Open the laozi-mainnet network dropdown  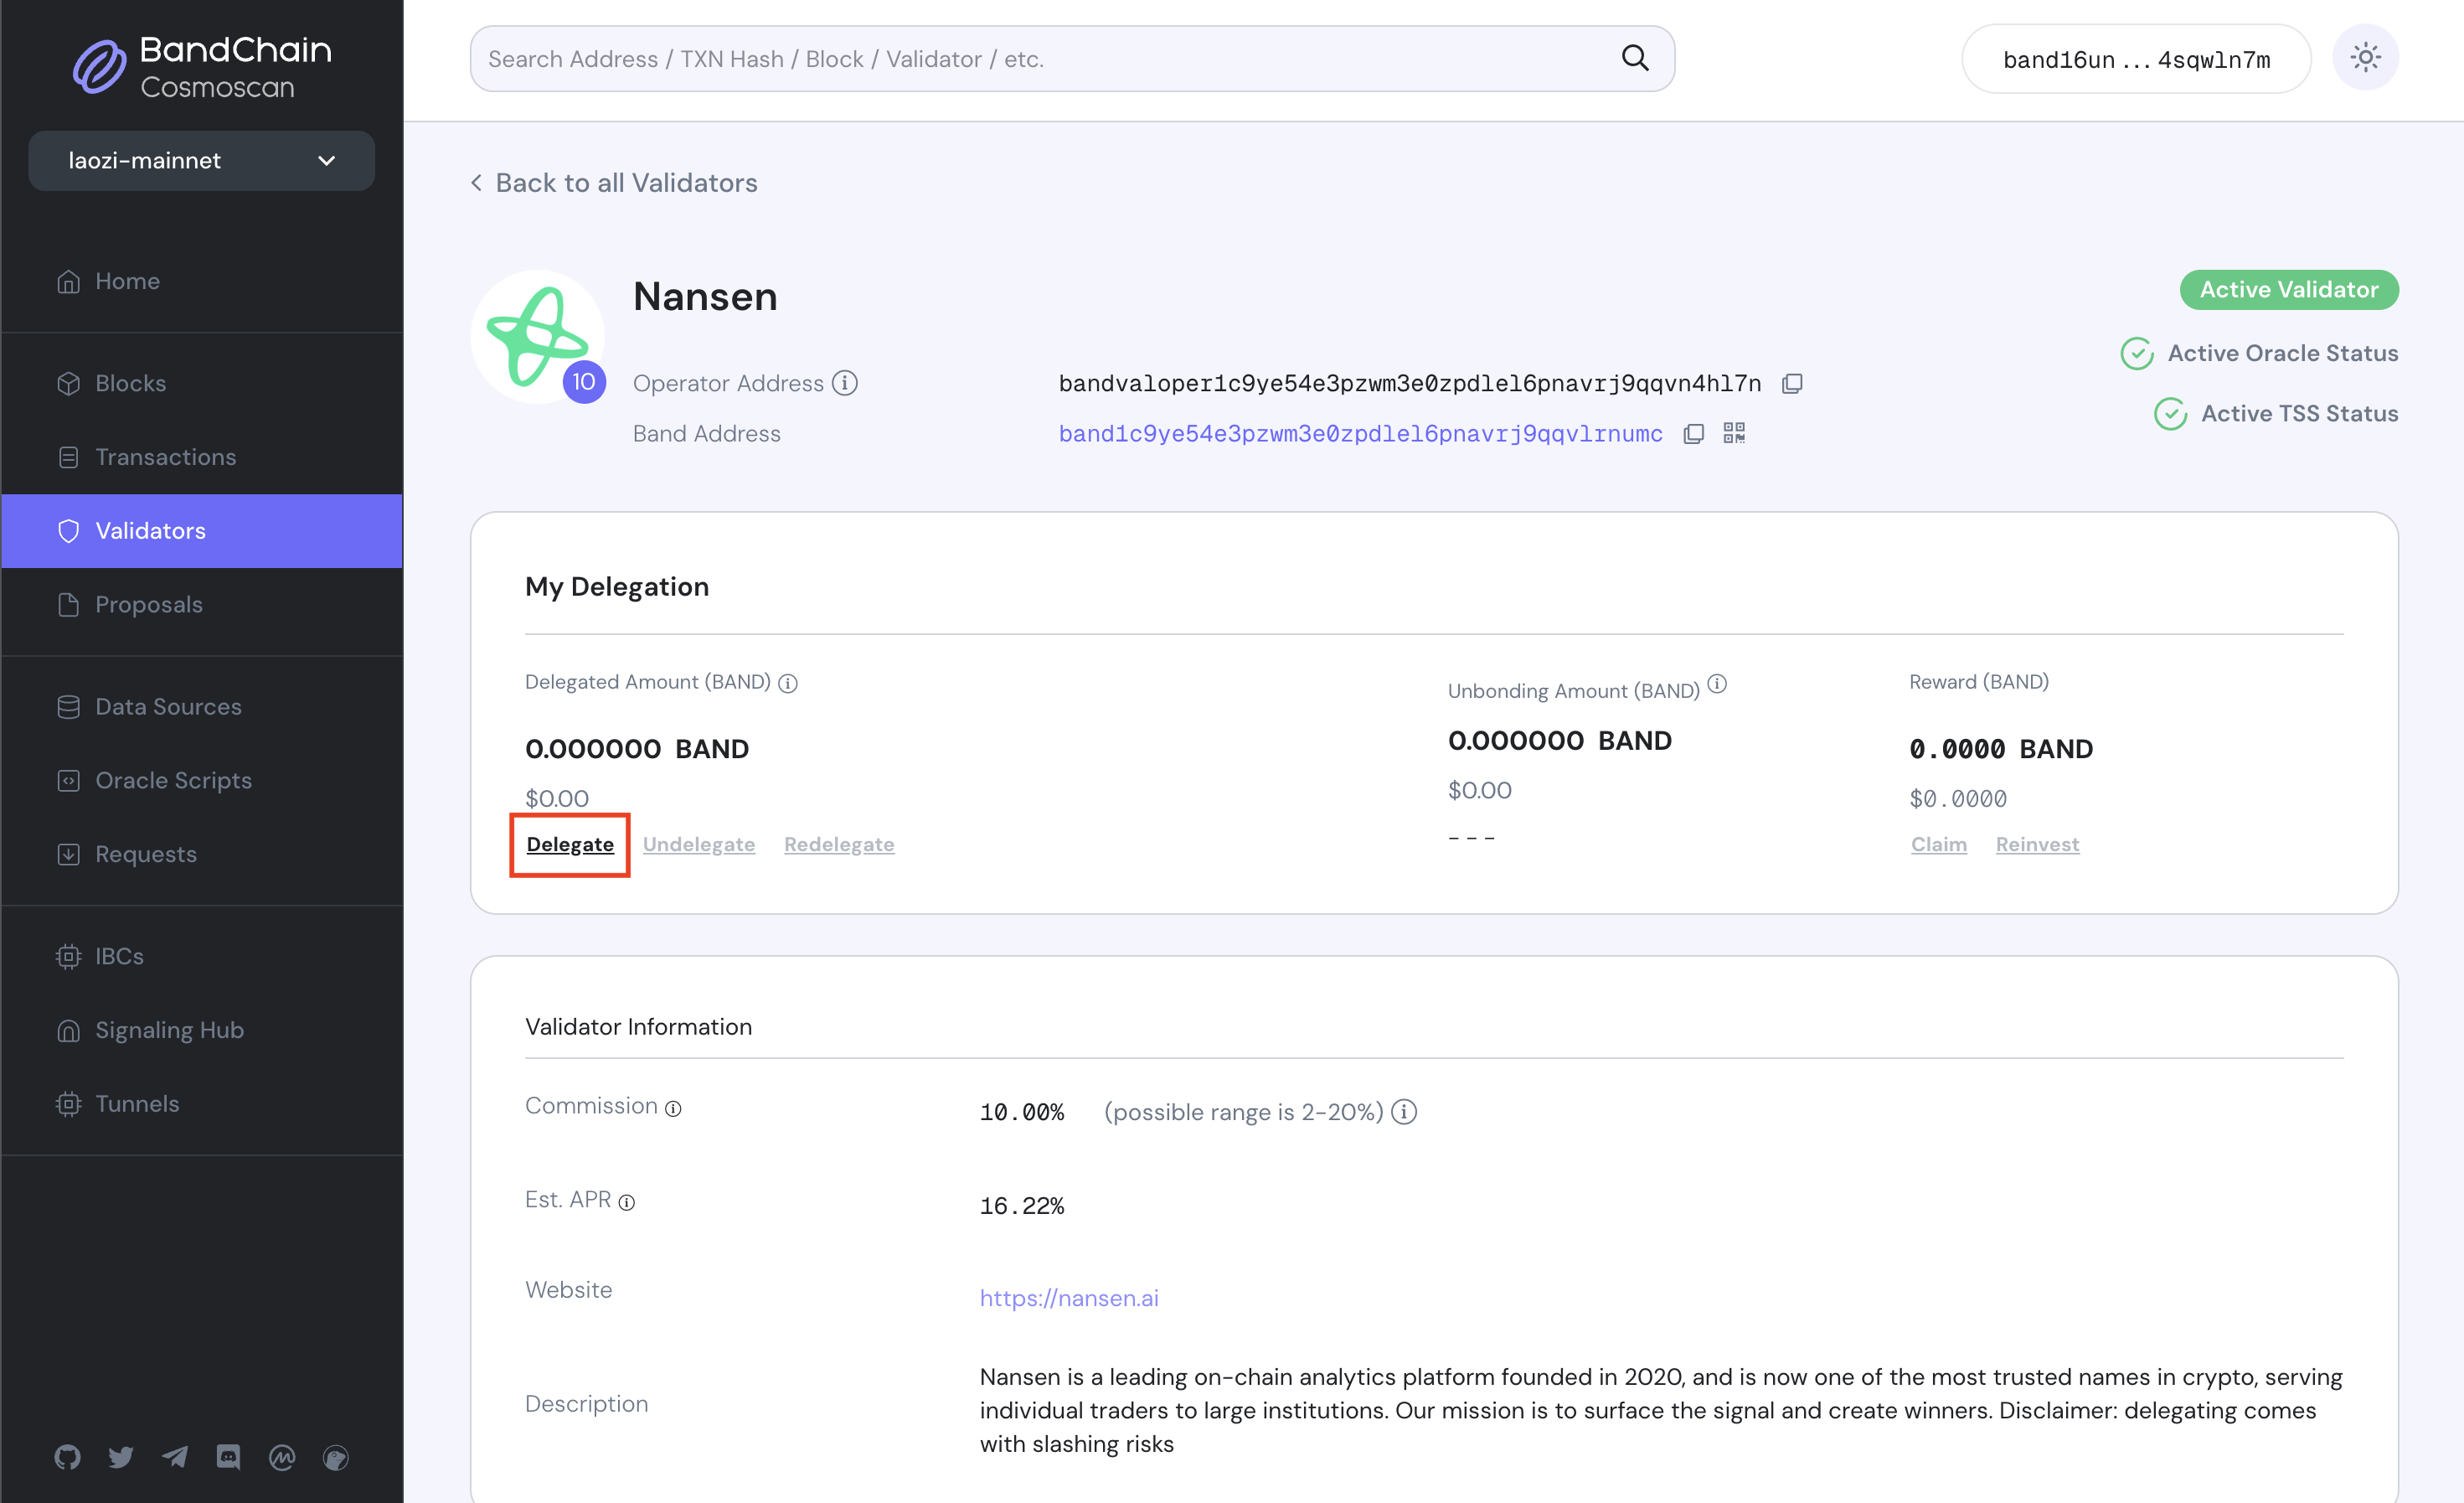pyautogui.click(x=201, y=160)
